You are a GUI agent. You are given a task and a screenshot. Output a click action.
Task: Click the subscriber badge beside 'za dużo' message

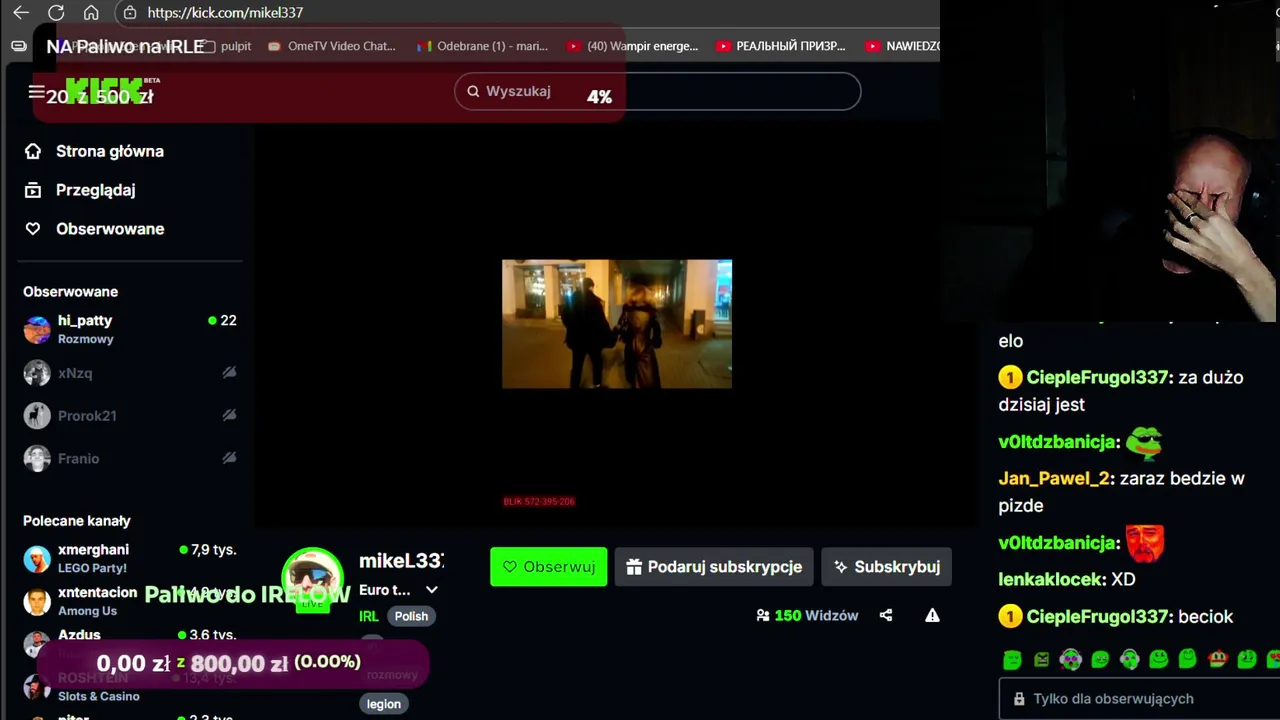point(1010,377)
